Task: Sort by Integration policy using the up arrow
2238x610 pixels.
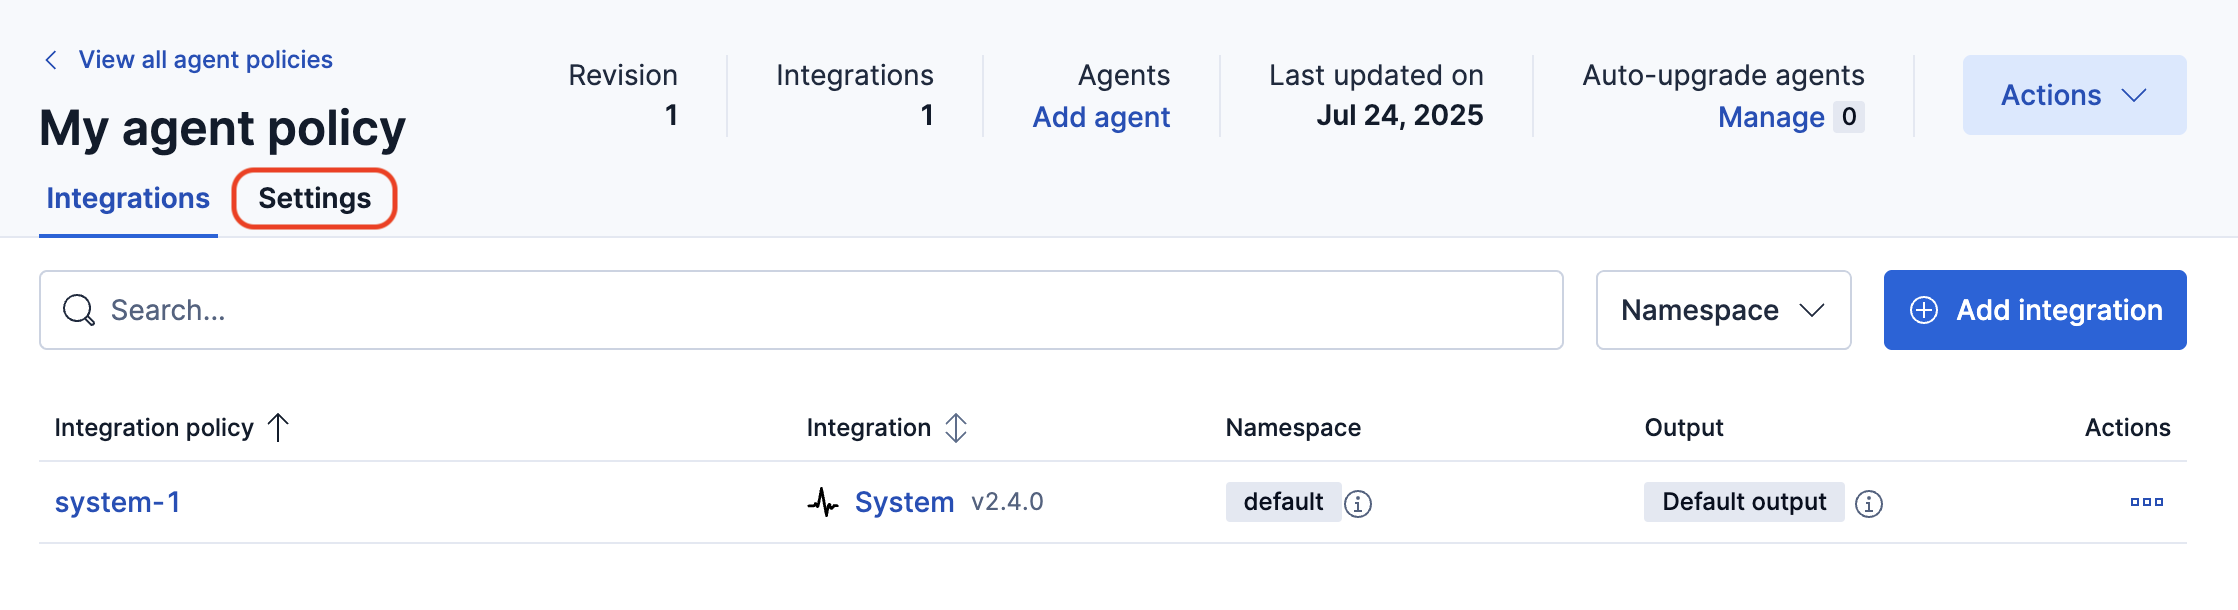Action: pyautogui.click(x=278, y=428)
